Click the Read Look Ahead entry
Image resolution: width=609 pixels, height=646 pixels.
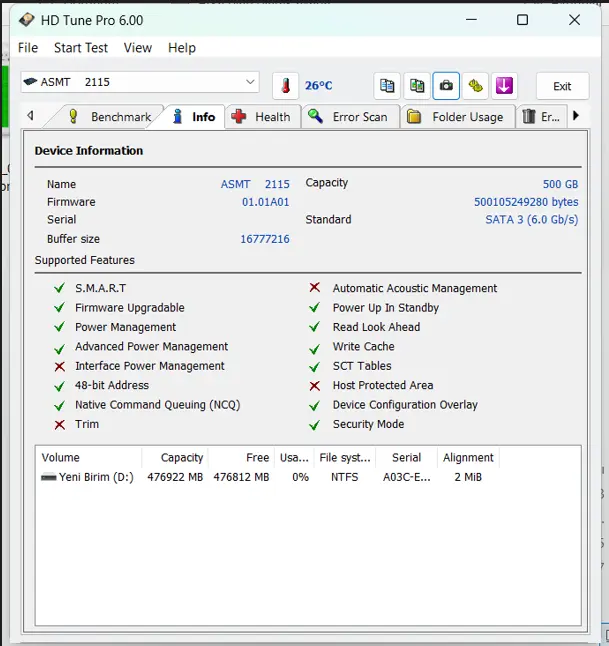376,327
